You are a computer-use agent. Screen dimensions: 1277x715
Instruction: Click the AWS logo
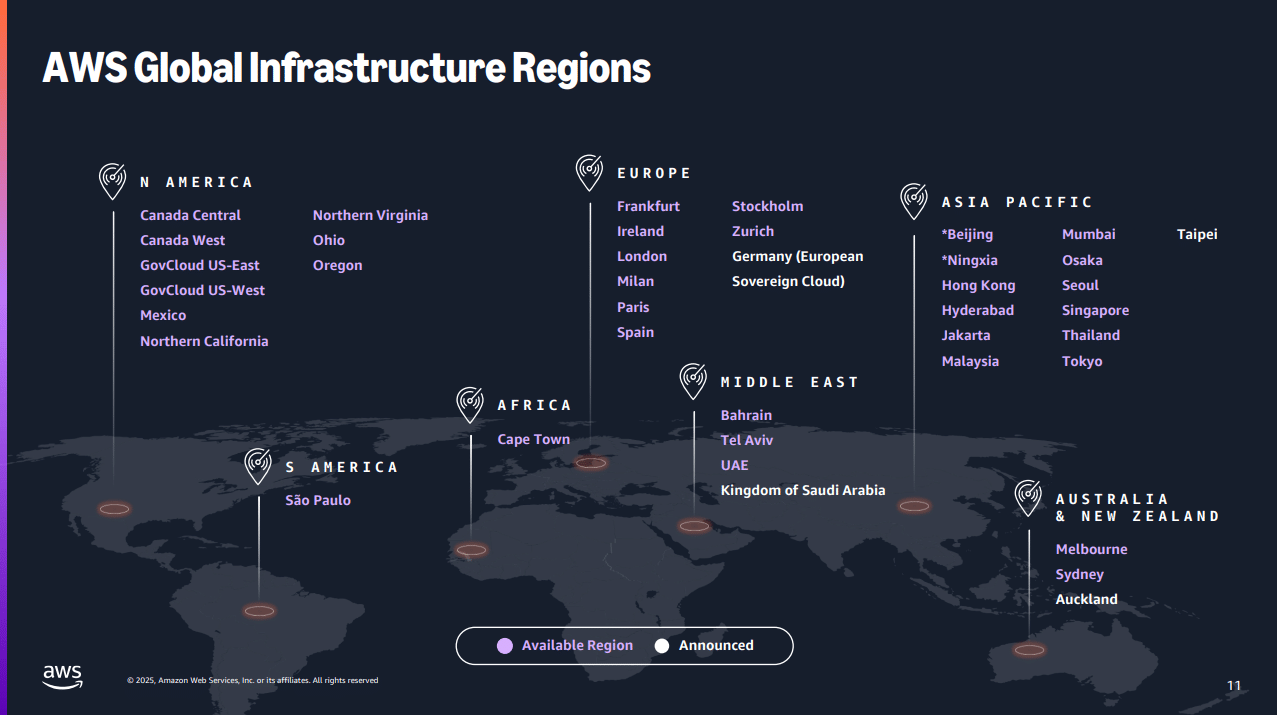(x=62, y=677)
